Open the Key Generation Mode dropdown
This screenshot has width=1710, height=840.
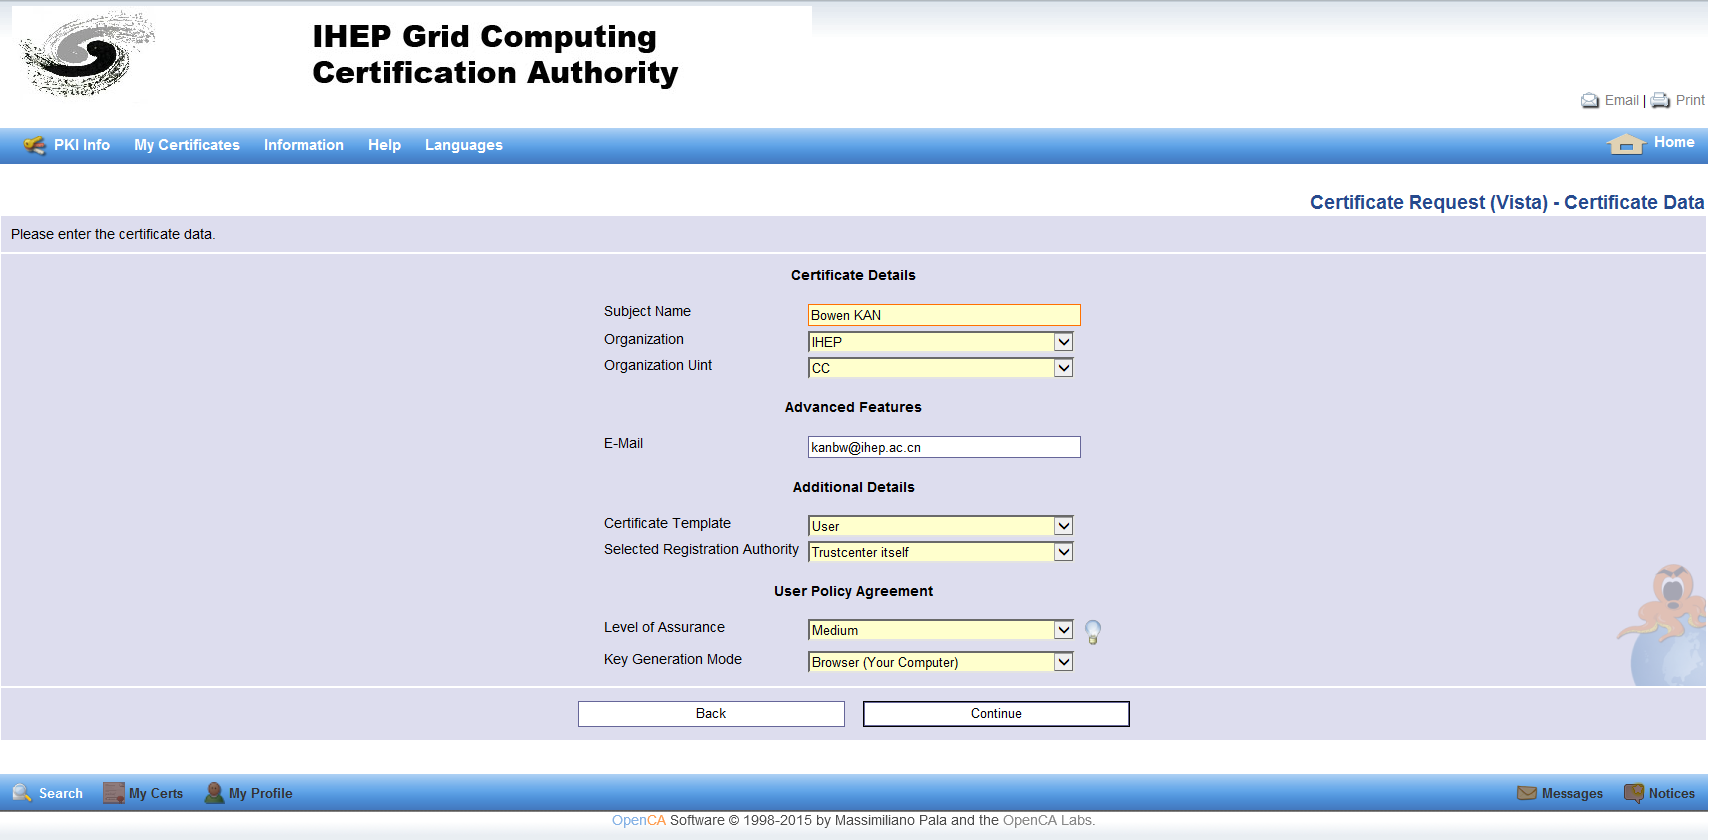point(940,662)
